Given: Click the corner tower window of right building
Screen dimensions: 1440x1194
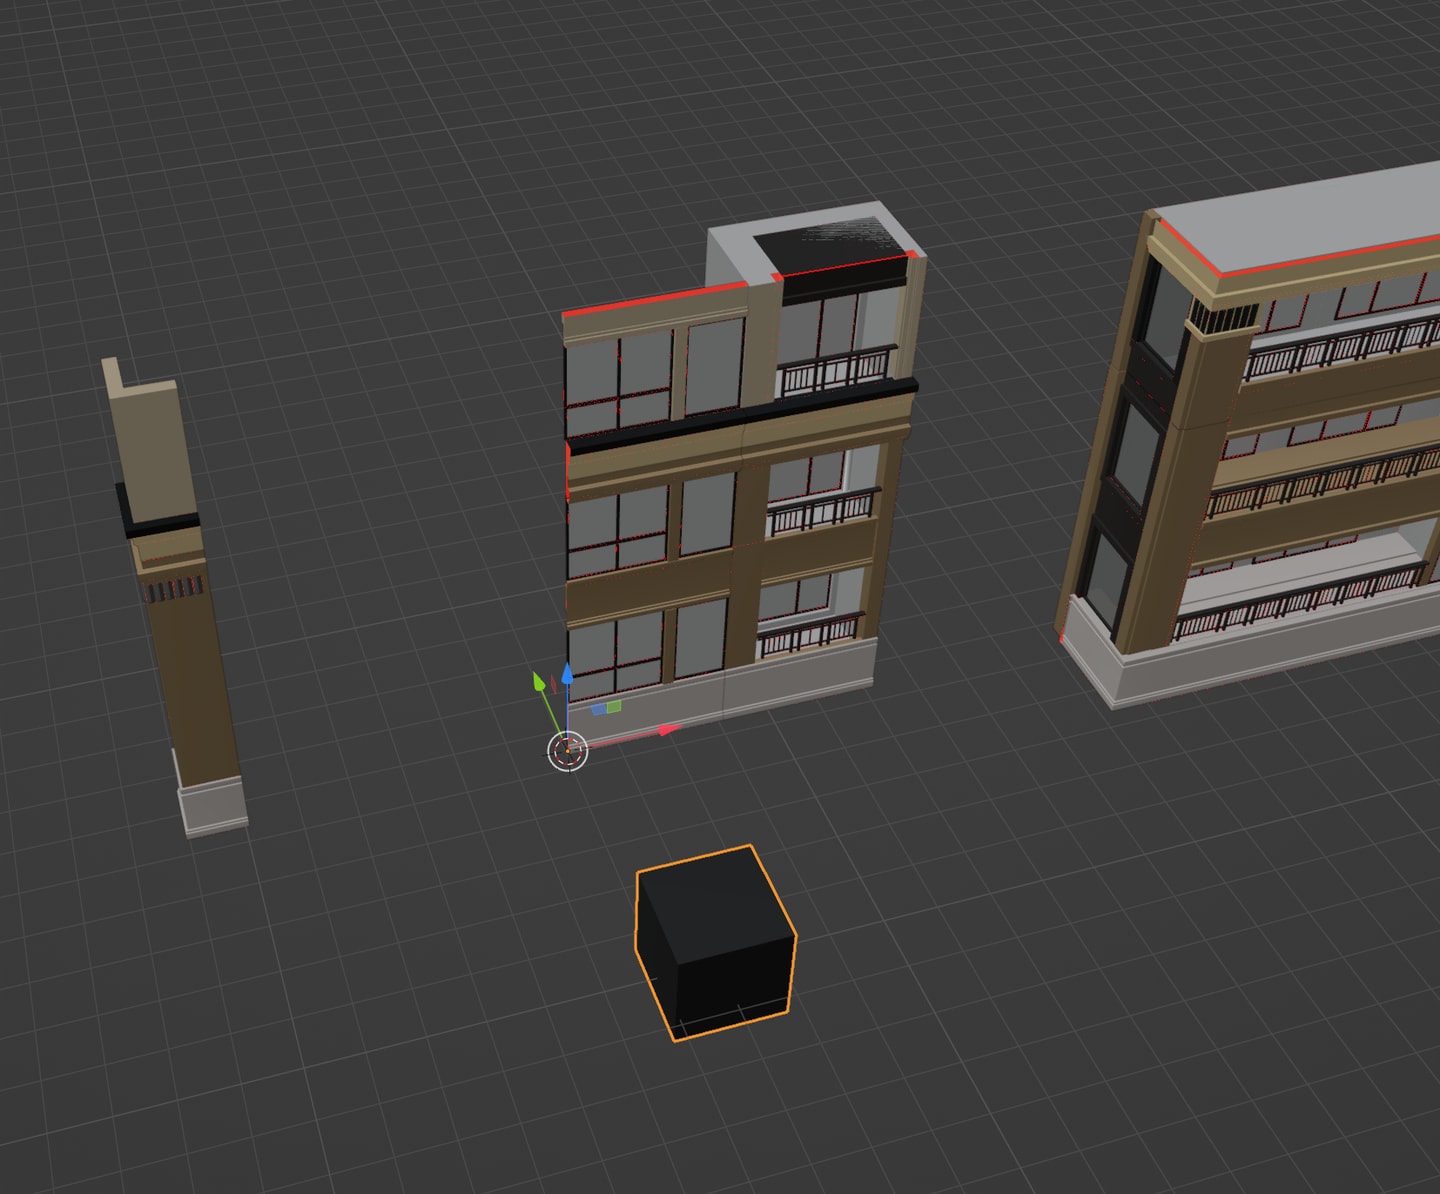Looking at the screenshot, I should pyautogui.click(x=1133, y=452).
